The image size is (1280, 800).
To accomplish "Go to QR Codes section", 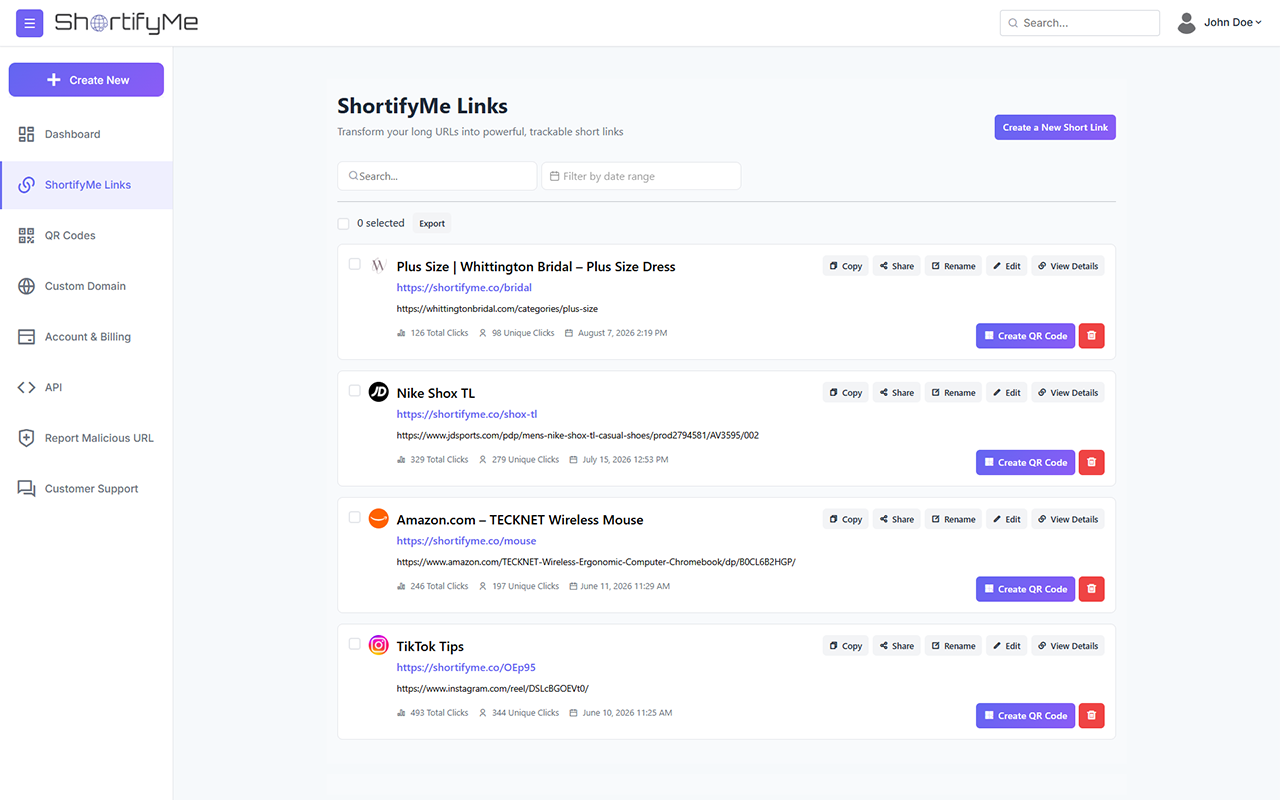I will [86, 235].
